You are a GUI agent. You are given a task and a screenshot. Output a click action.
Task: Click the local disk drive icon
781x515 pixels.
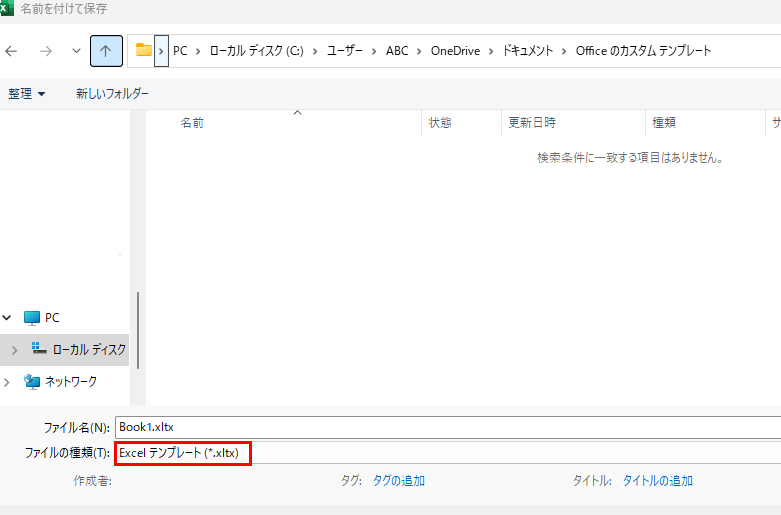[40, 349]
